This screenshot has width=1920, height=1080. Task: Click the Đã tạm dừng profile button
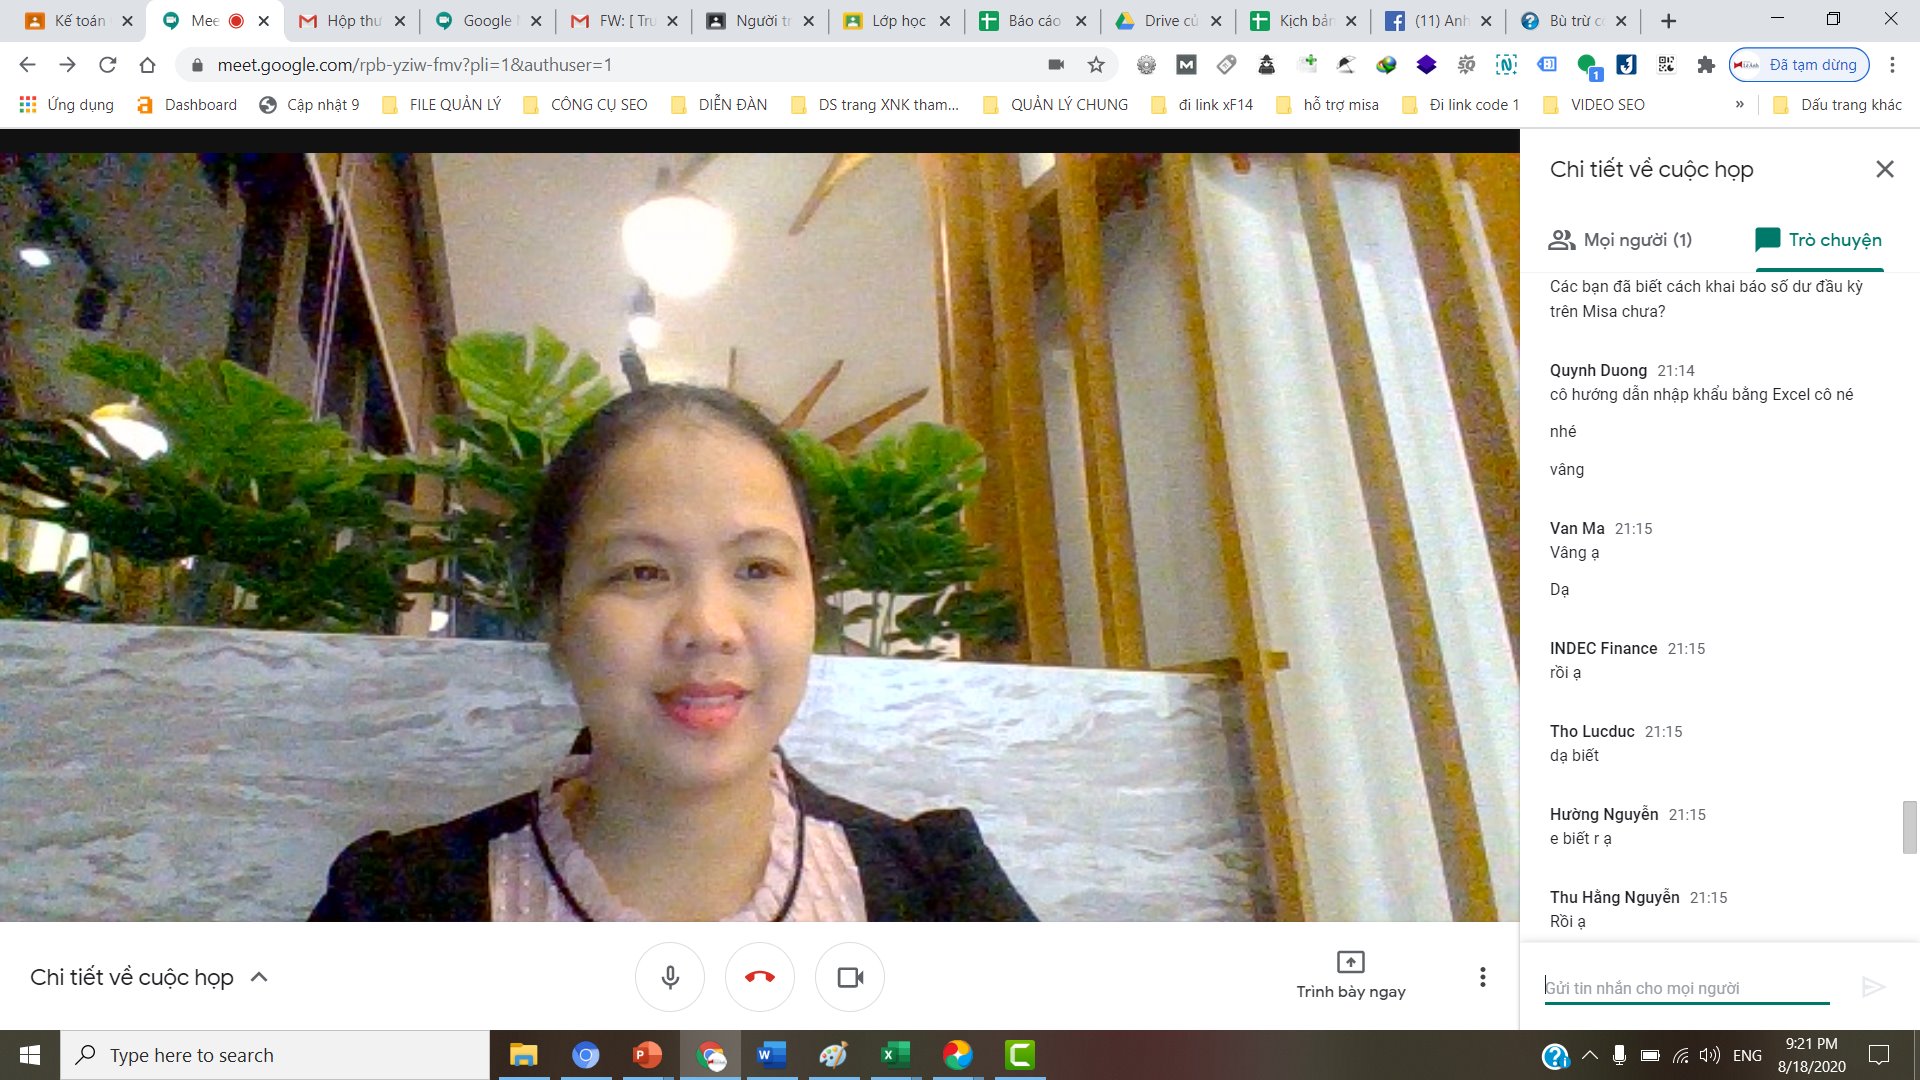(x=1799, y=65)
